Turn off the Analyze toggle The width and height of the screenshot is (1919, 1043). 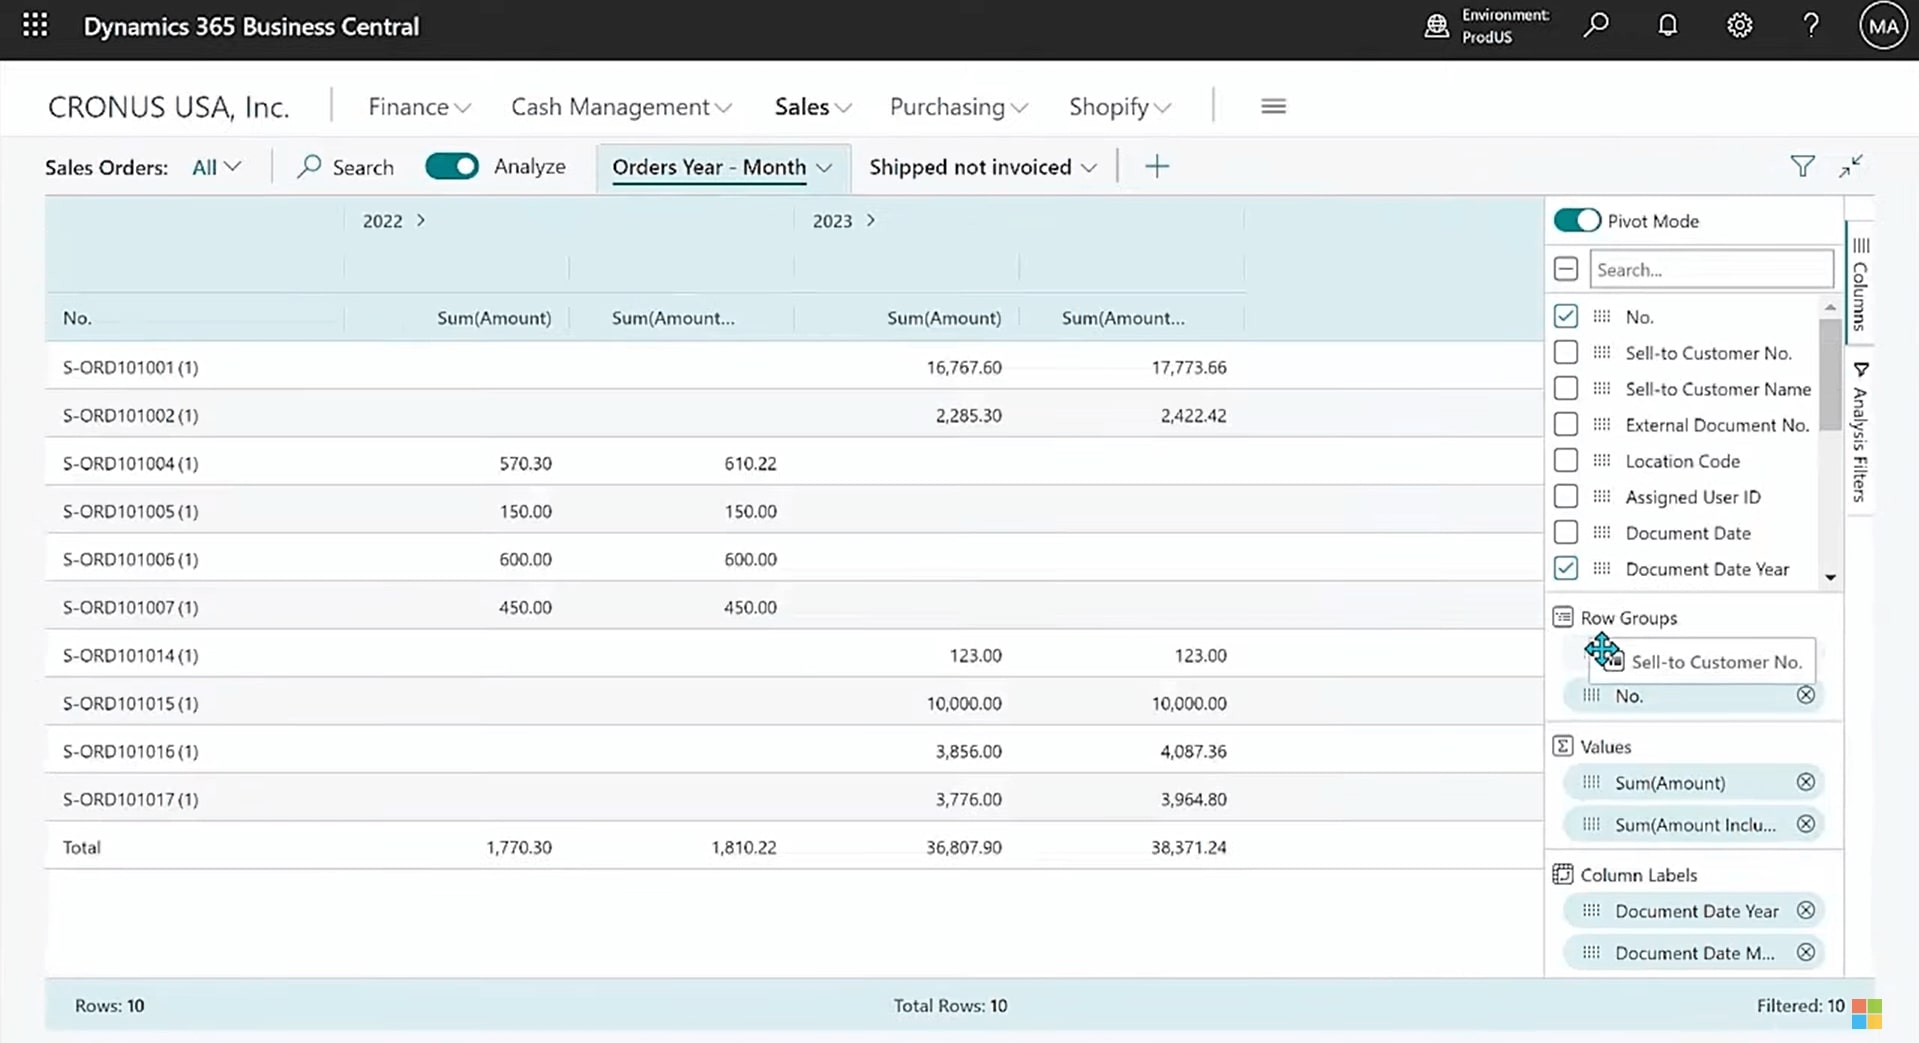[452, 166]
